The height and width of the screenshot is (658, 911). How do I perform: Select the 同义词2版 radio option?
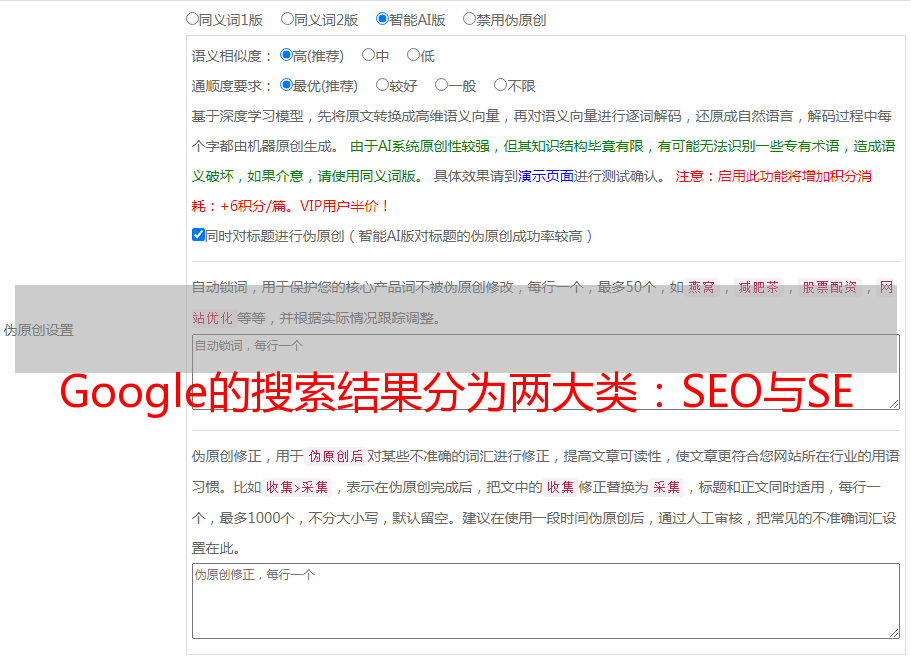(287, 19)
